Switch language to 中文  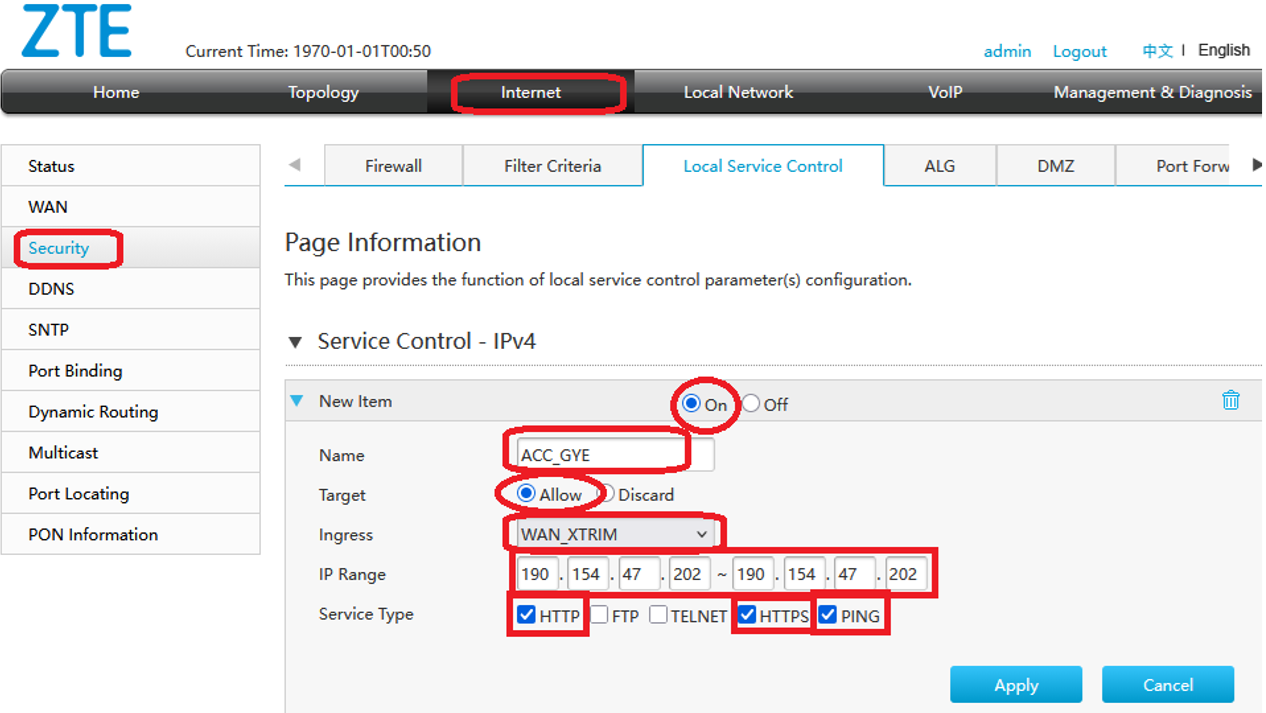1157,51
